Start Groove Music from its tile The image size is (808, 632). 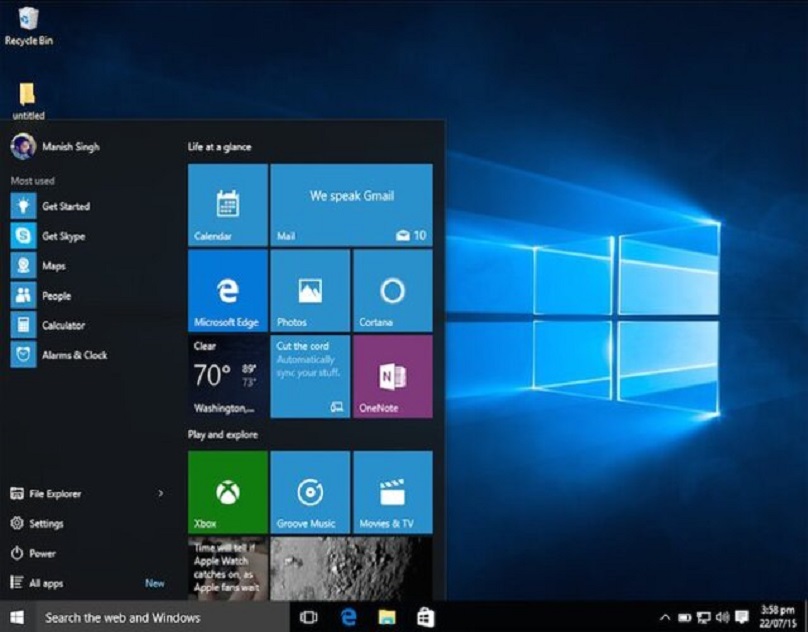click(309, 489)
